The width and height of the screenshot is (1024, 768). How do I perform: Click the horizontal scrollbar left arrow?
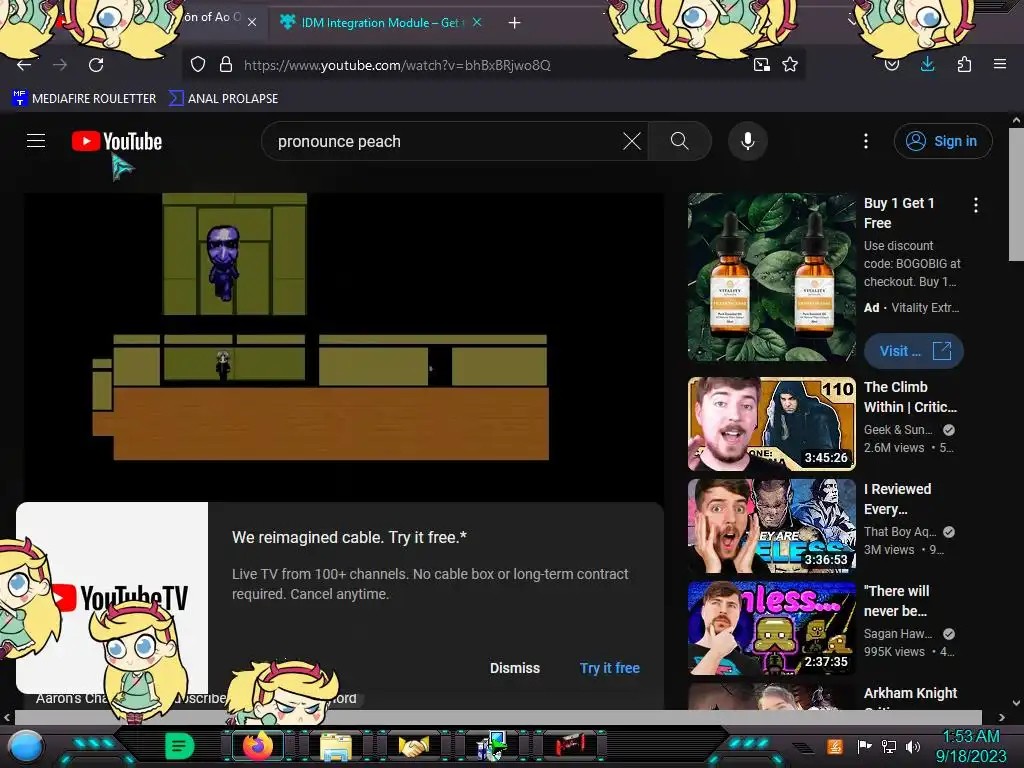7,717
